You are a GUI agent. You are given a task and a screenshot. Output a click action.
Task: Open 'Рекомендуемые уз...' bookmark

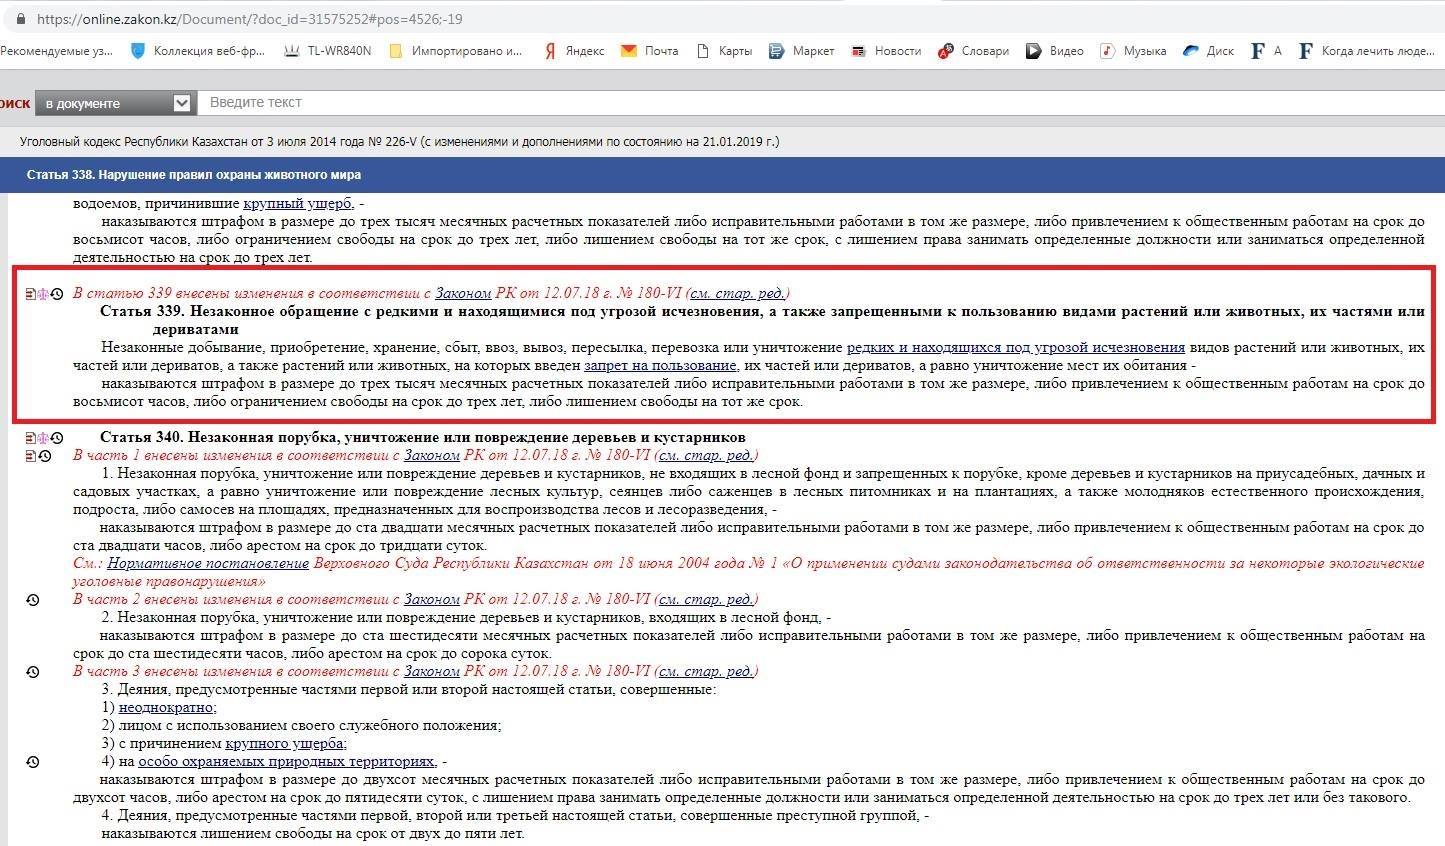[57, 51]
